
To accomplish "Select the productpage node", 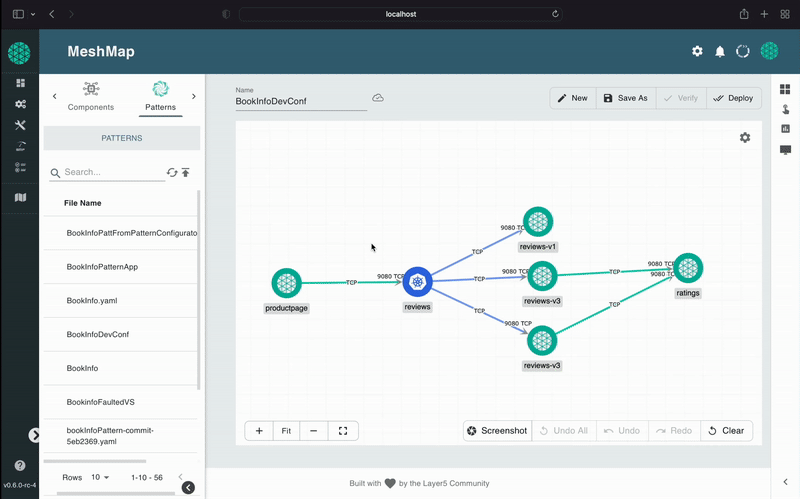I will [x=287, y=283].
